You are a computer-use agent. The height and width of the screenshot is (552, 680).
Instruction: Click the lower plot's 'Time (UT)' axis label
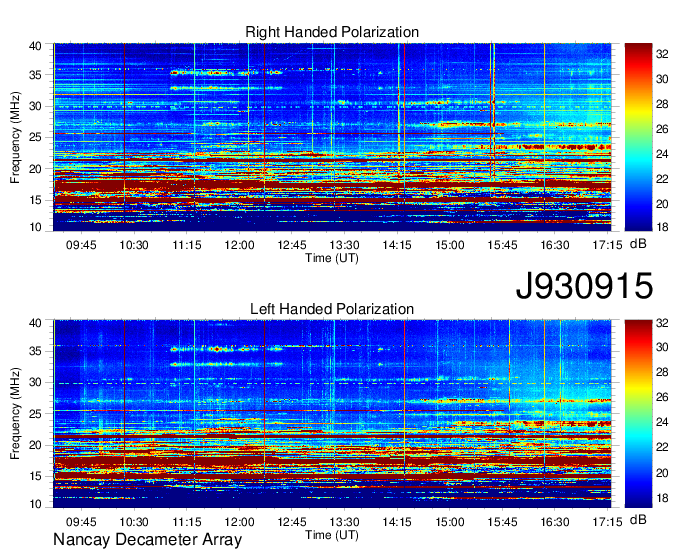coord(332,535)
